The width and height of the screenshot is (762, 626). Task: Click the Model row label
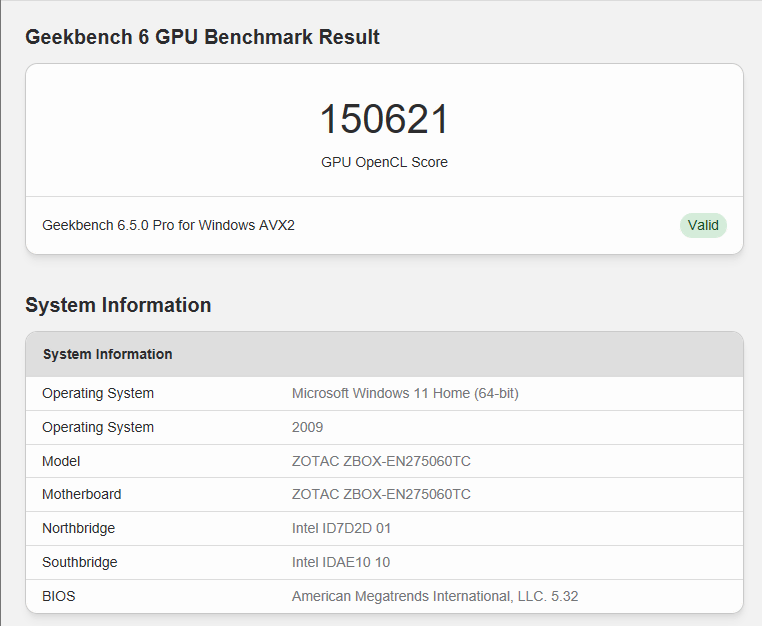[61, 461]
